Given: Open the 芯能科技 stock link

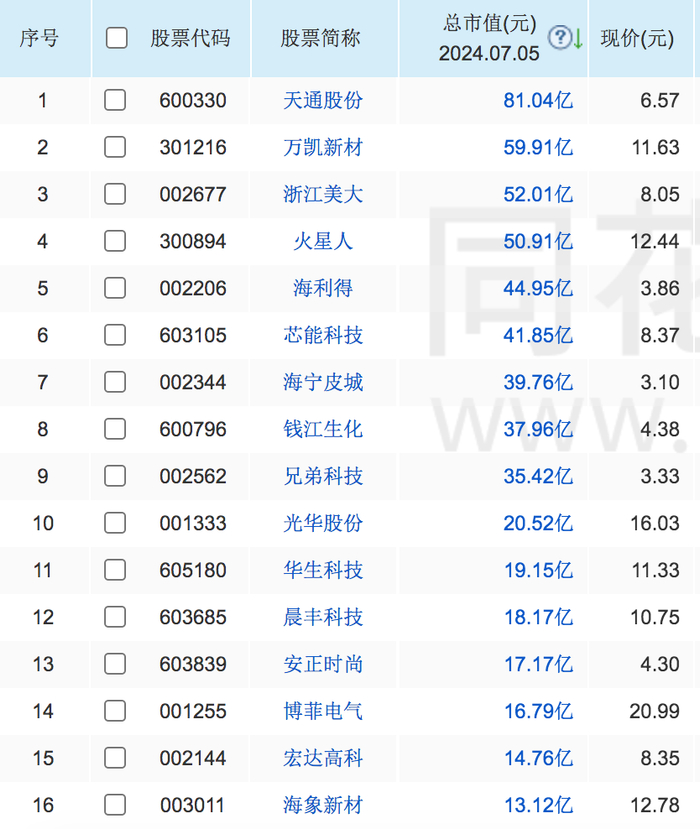Looking at the screenshot, I should 323,335.
